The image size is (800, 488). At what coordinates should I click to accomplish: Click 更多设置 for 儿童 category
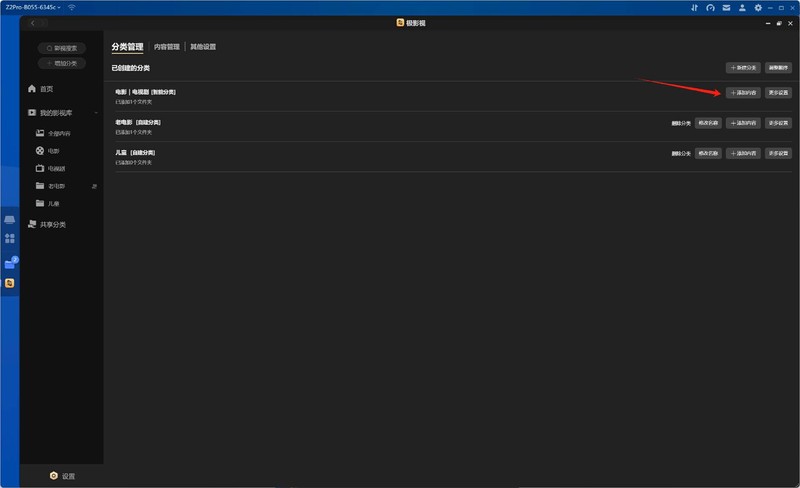click(778, 153)
